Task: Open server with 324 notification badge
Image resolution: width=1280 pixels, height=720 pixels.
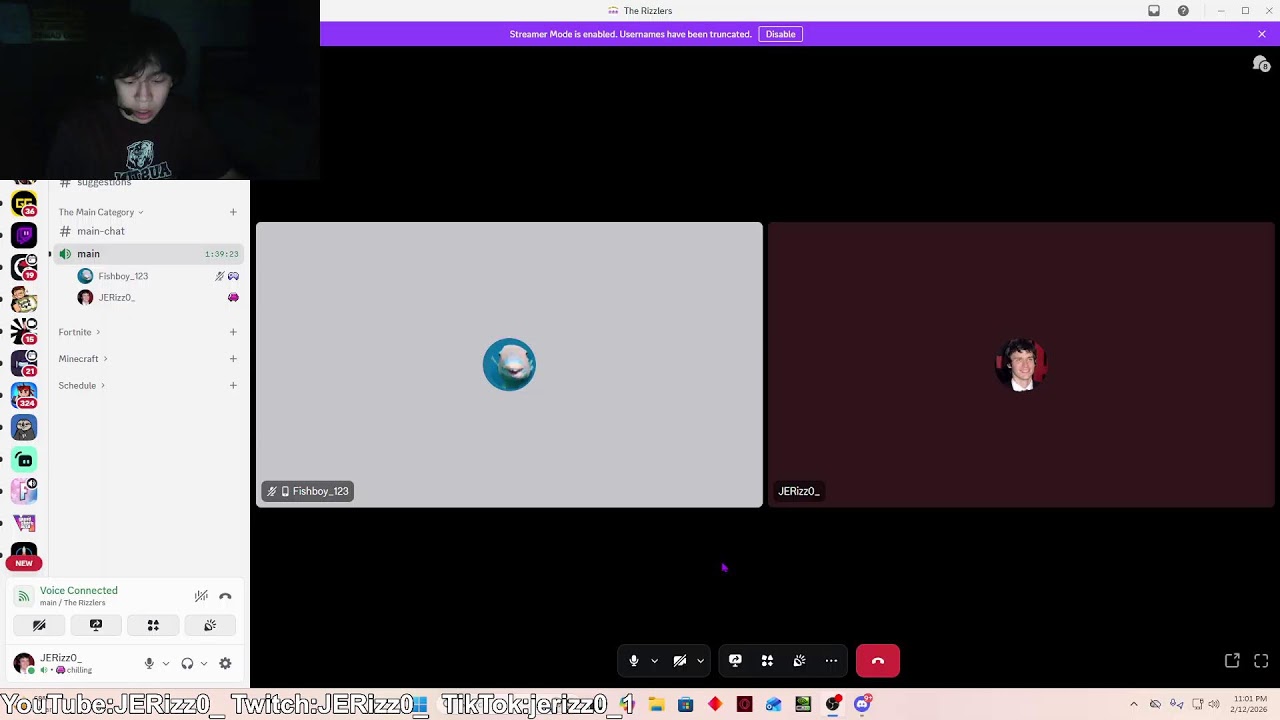Action: pyautogui.click(x=24, y=395)
